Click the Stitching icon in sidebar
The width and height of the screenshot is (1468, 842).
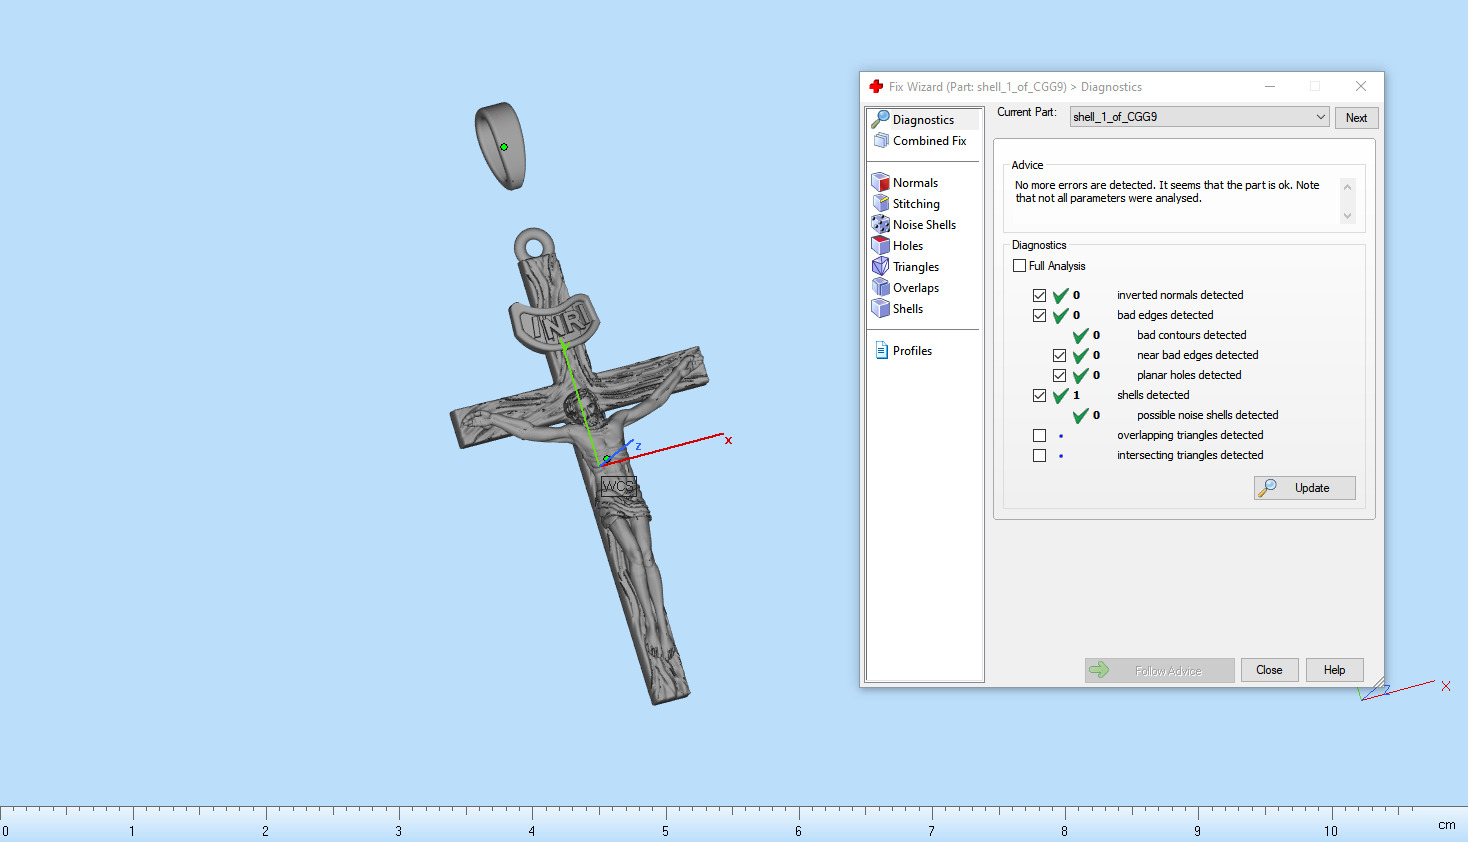(x=880, y=203)
